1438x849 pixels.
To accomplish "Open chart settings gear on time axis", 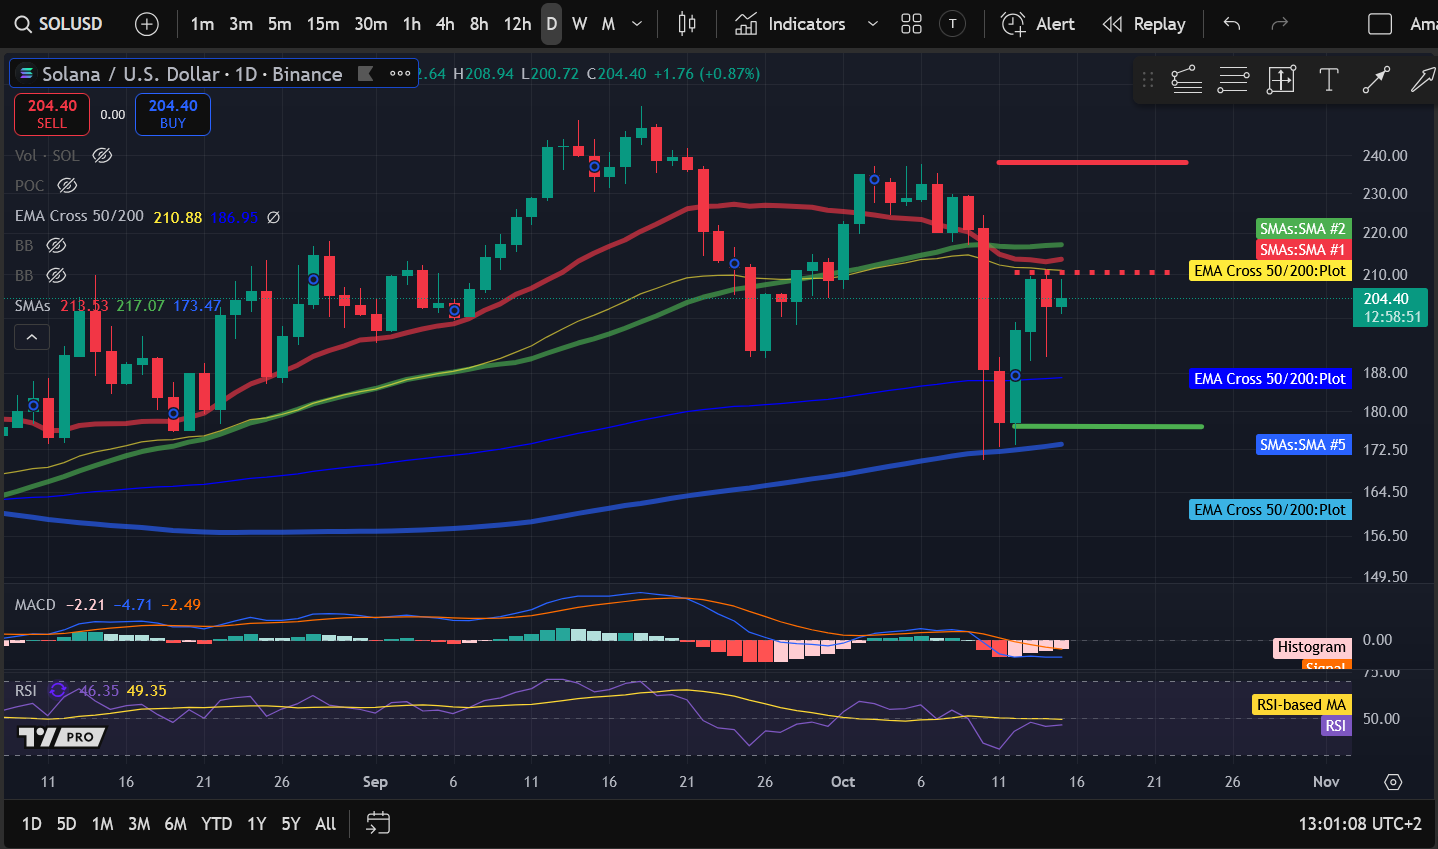I will point(1393,782).
